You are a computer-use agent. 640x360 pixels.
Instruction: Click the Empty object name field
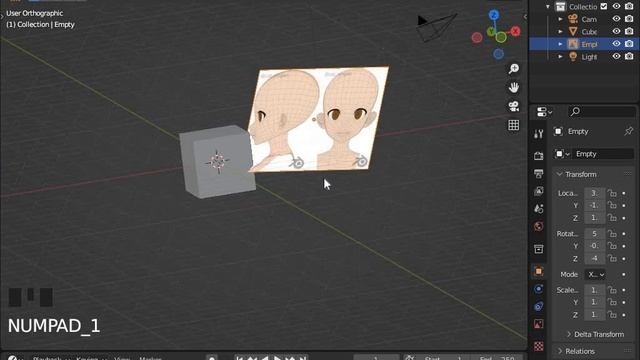[602, 154]
